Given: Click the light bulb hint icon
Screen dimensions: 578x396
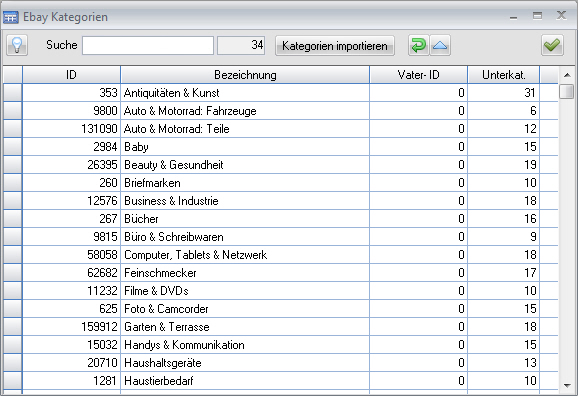Looking at the screenshot, I should click(x=17, y=46).
